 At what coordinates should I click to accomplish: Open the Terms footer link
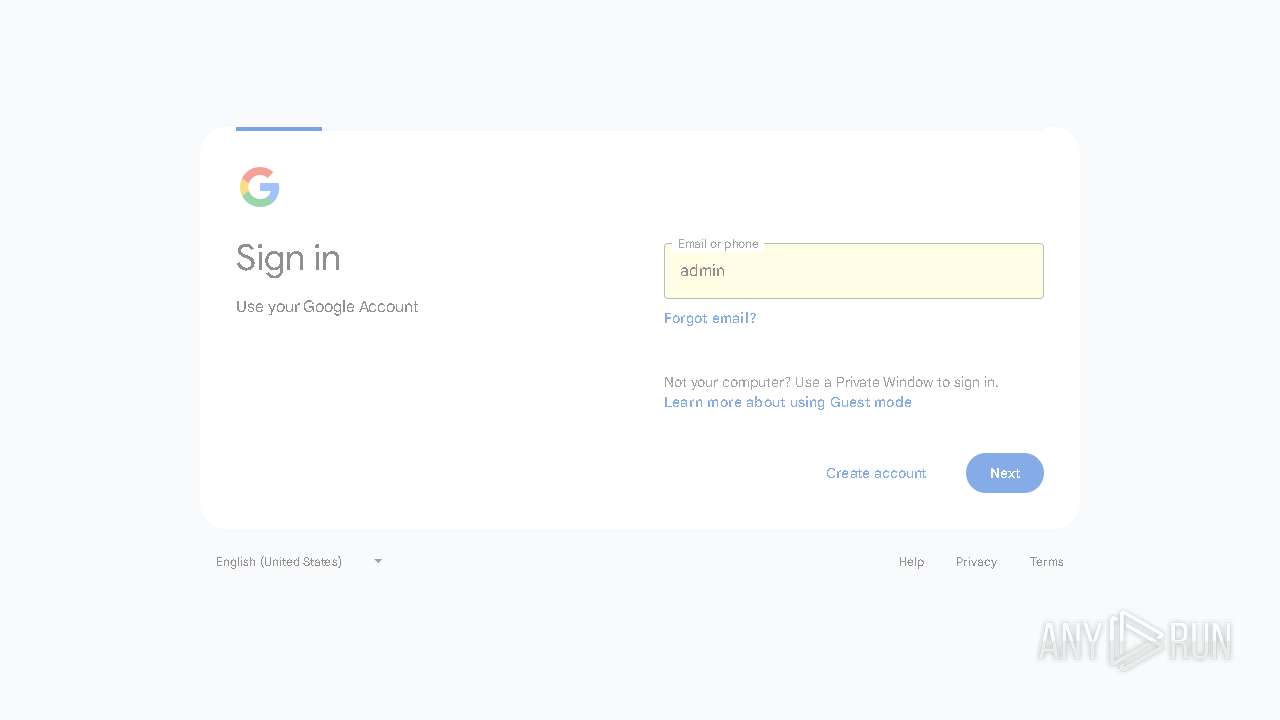[1047, 562]
